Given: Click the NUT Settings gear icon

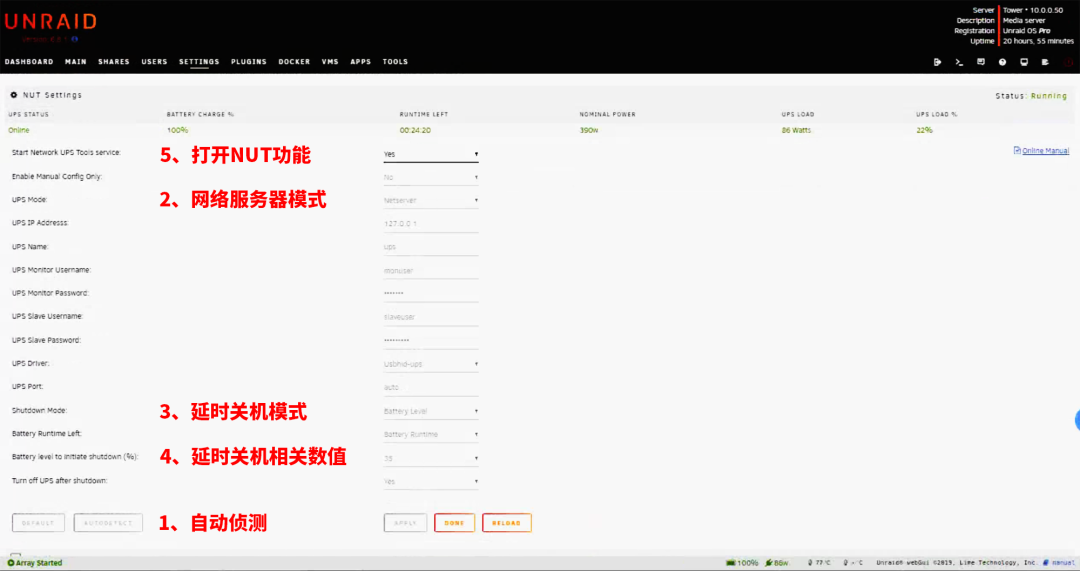Looking at the screenshot, I should pos(14,95).
